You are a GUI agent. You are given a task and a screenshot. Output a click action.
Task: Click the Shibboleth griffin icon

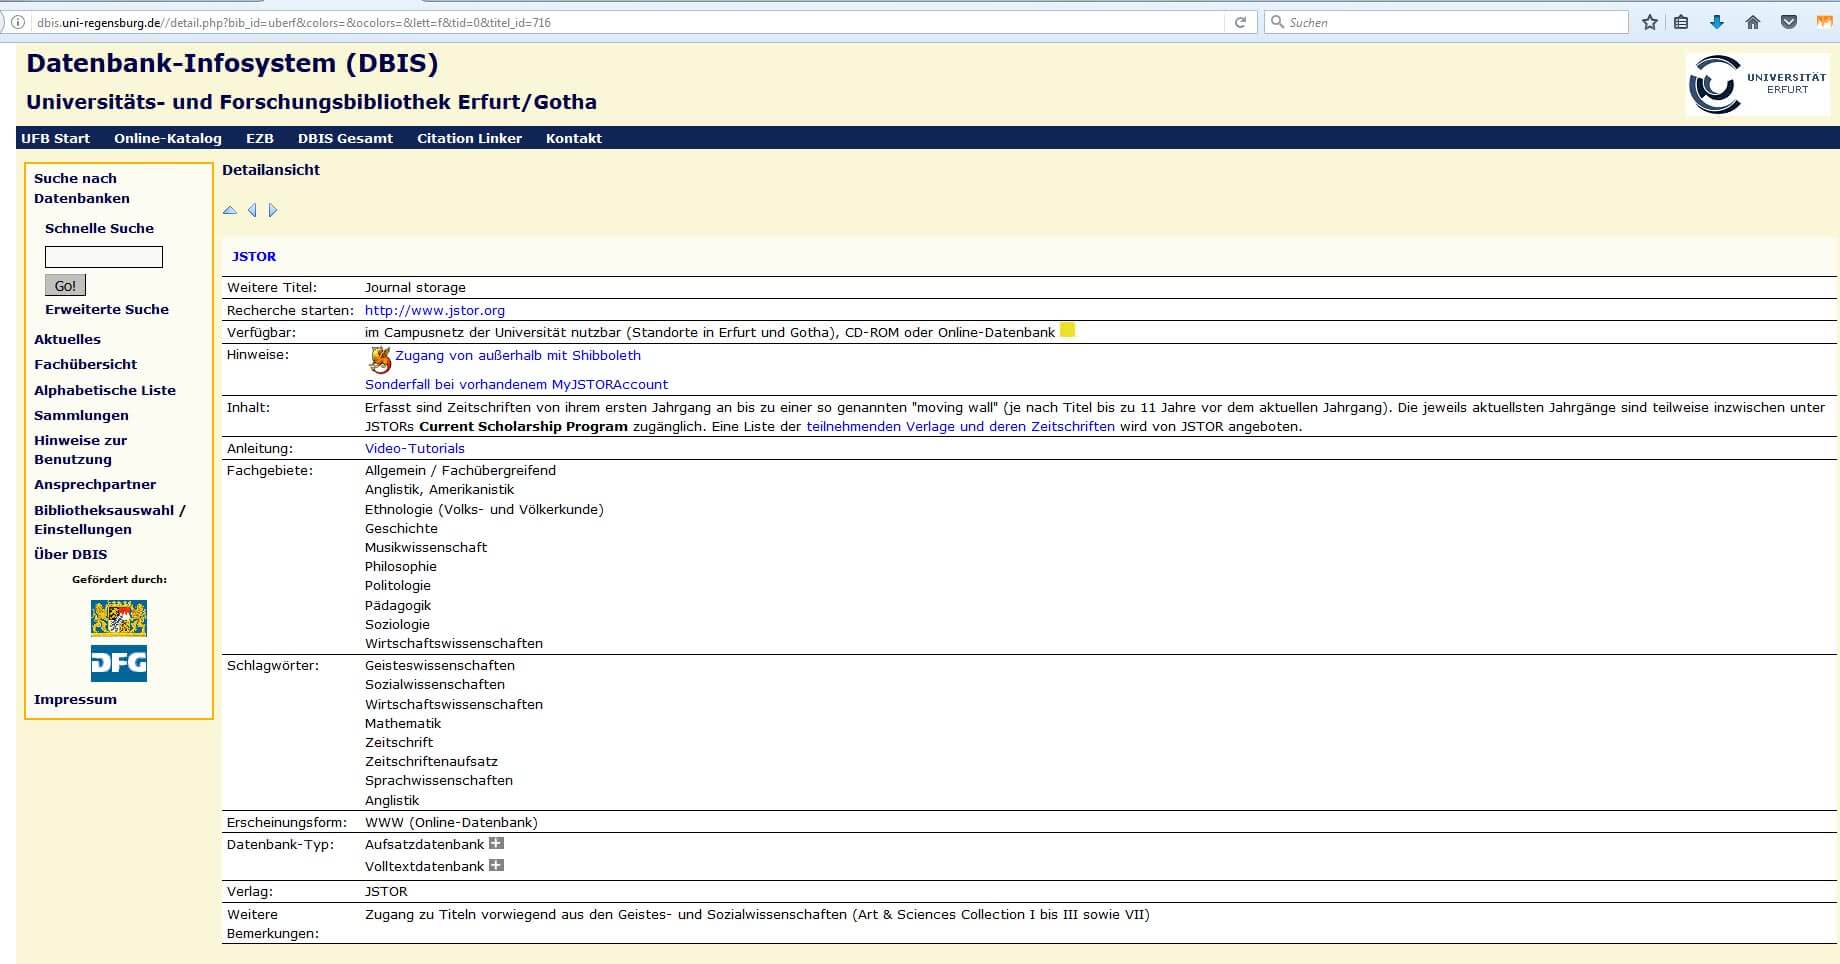tap(379, 359)
